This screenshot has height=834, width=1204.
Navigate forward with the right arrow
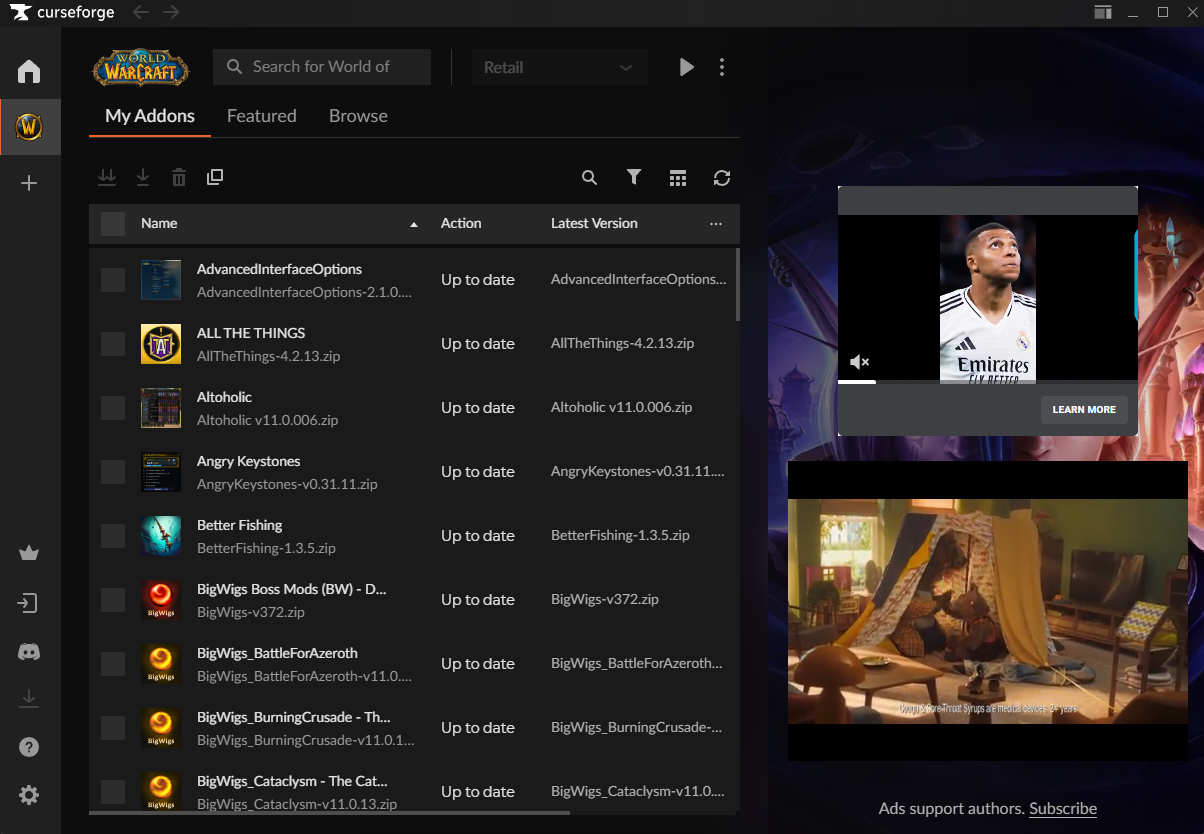pos(171,12)
